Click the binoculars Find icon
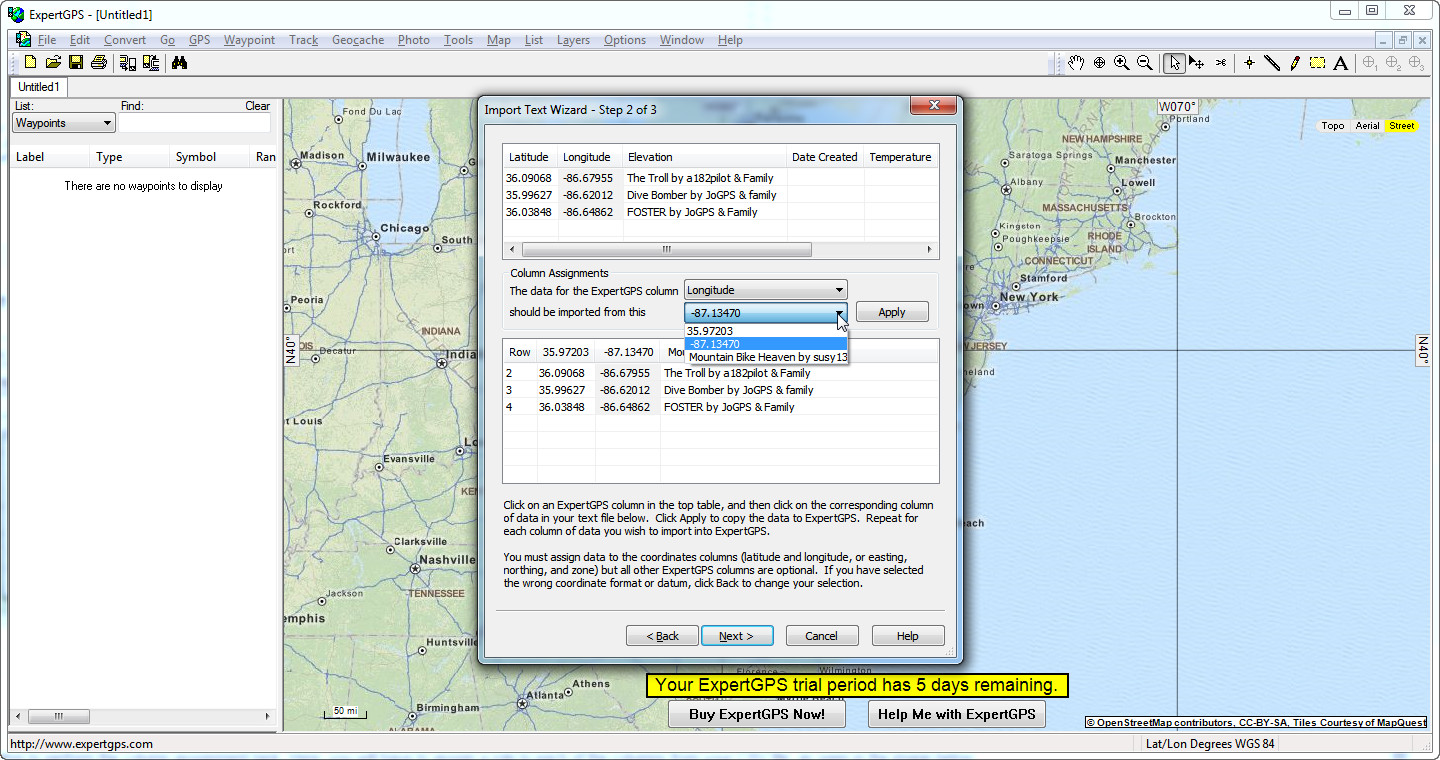The image size is (1440, 760). (180, 63)
